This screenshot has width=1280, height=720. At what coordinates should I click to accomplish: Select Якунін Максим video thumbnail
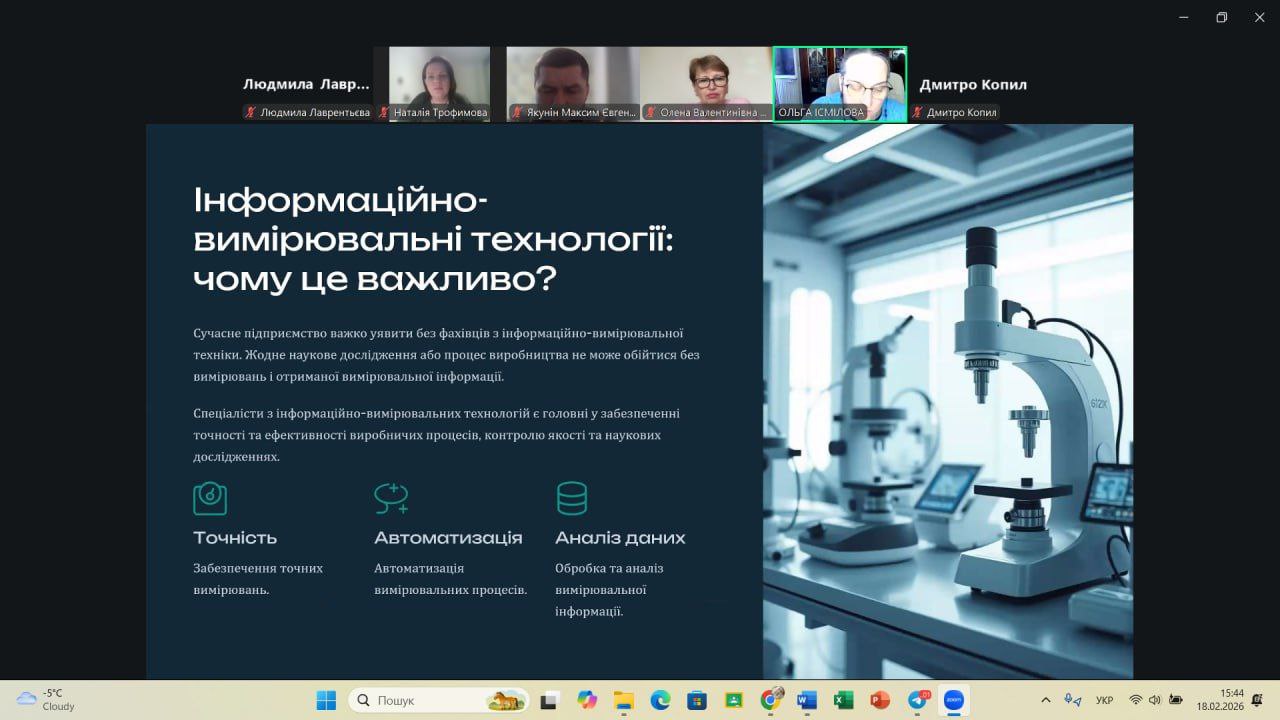[x=573, y=84]
